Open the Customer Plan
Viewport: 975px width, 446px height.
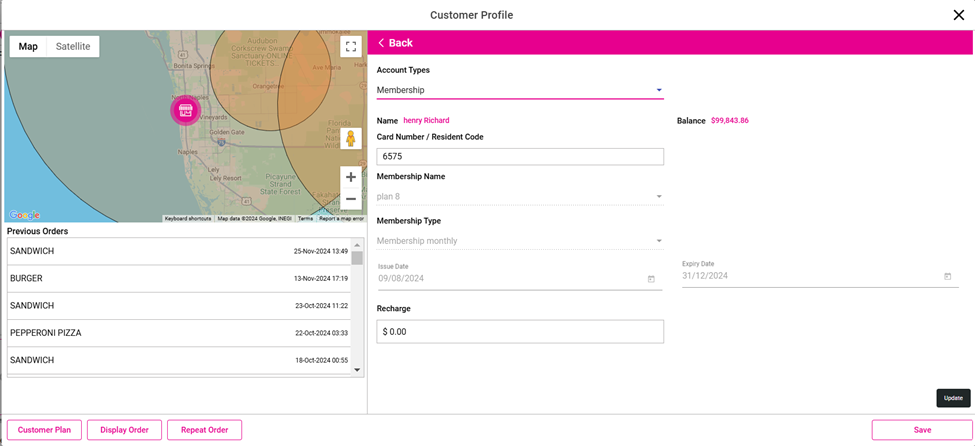tap(44, 430)
